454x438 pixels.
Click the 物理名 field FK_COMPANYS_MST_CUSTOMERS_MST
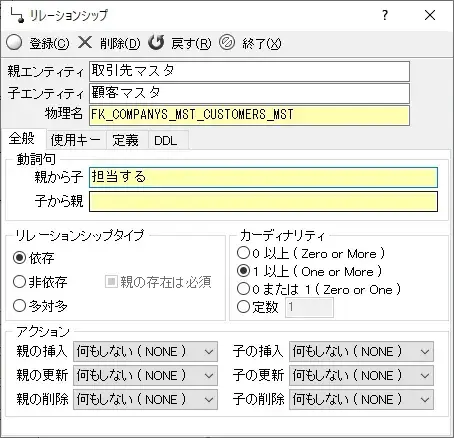point(249,115)
